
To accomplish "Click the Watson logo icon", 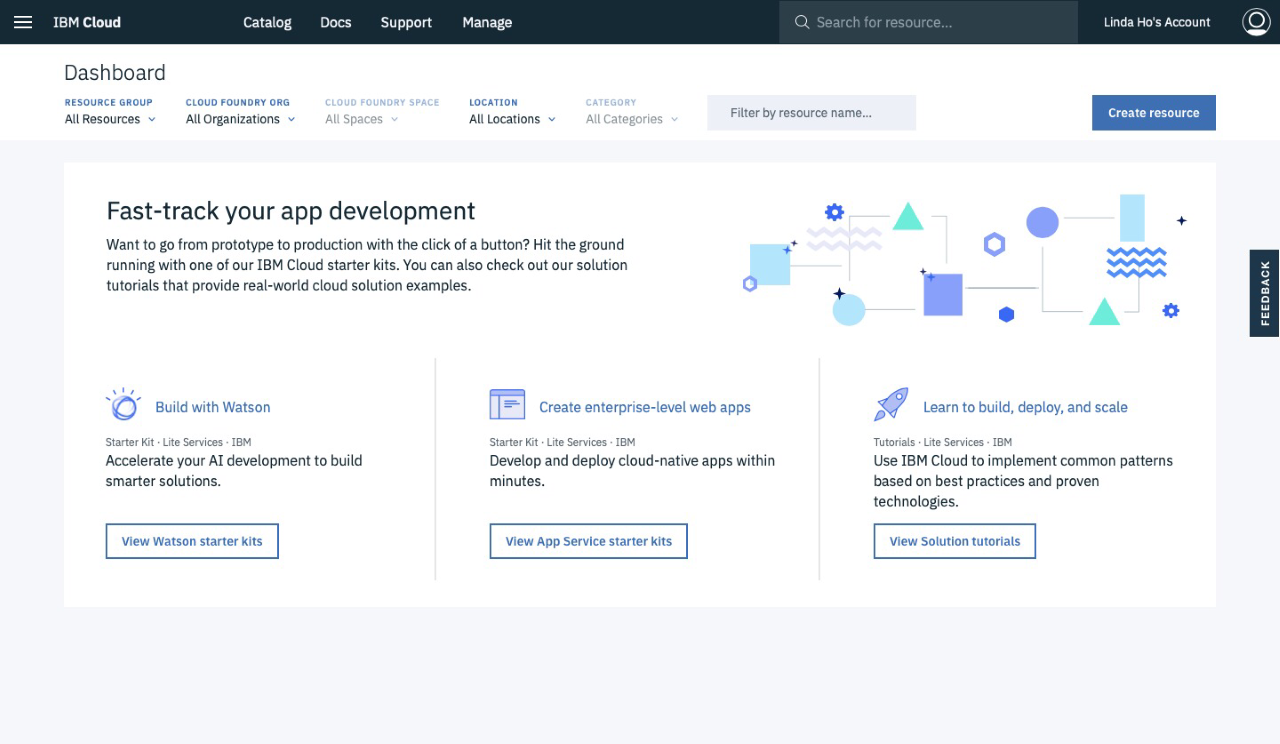I will pos(124,405).
